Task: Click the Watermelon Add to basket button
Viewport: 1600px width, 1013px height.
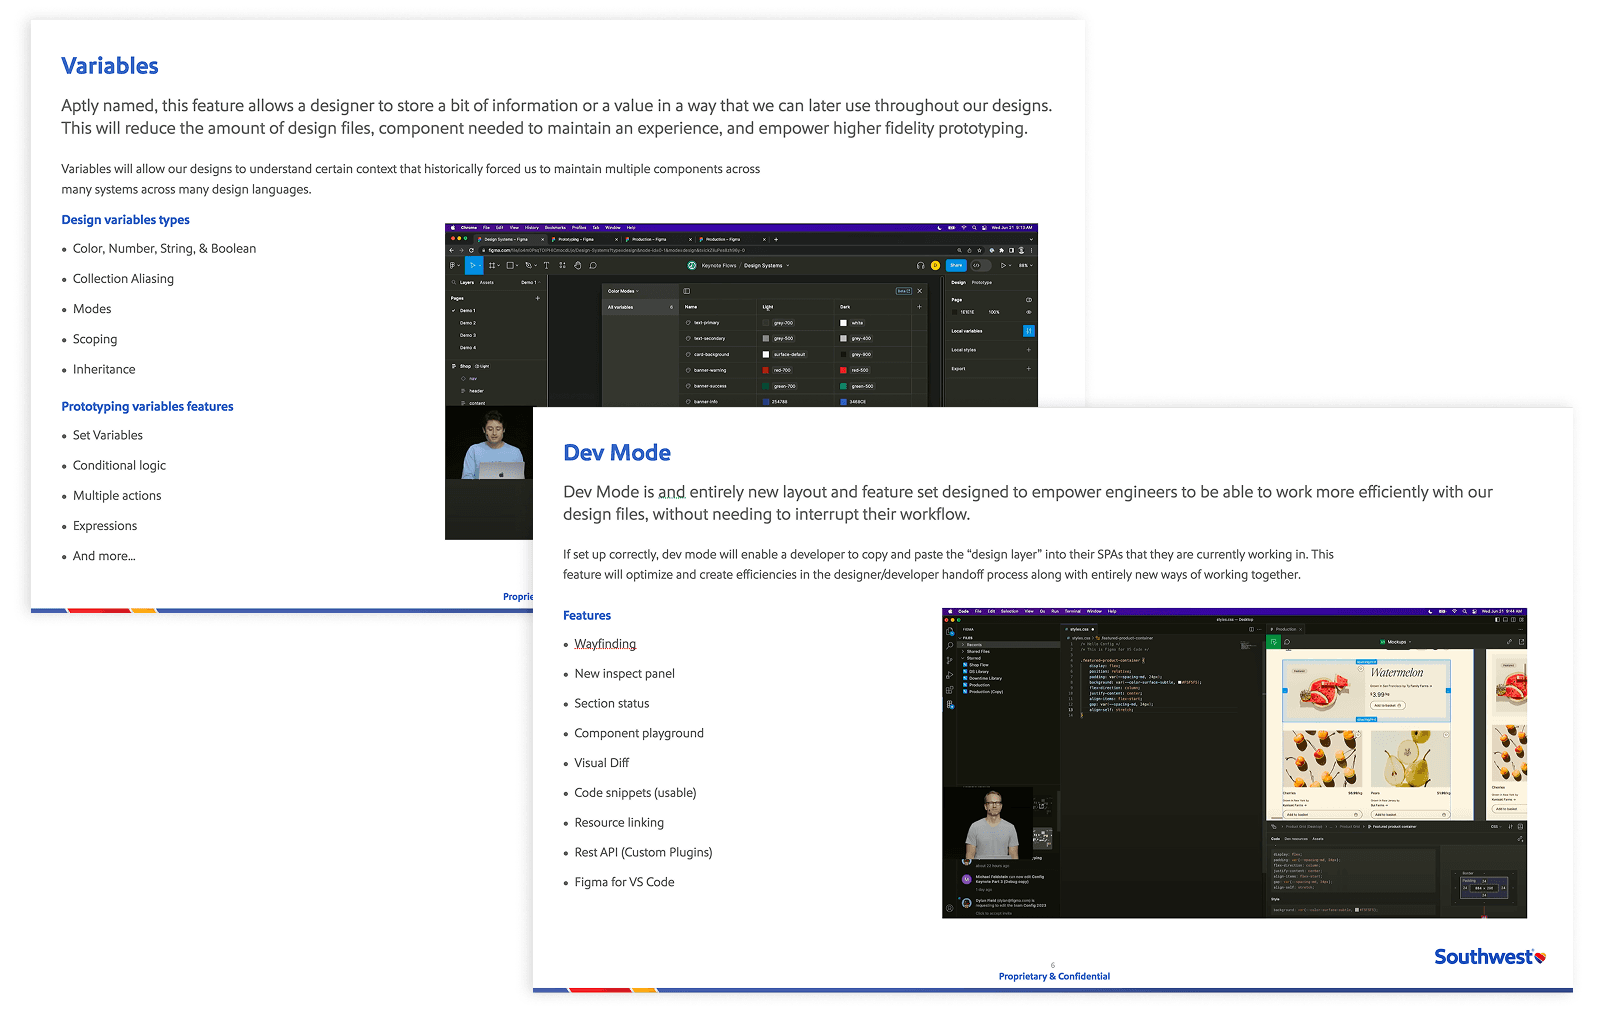Action: coord(1387,706)
